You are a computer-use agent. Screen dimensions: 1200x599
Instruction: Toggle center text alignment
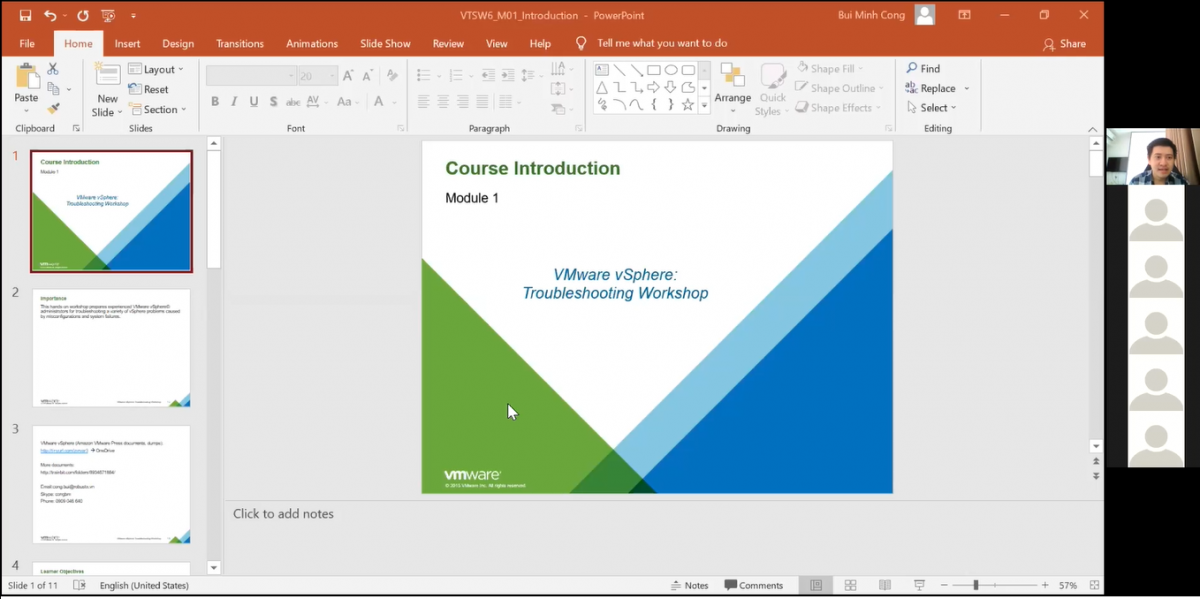pos(443,102)
